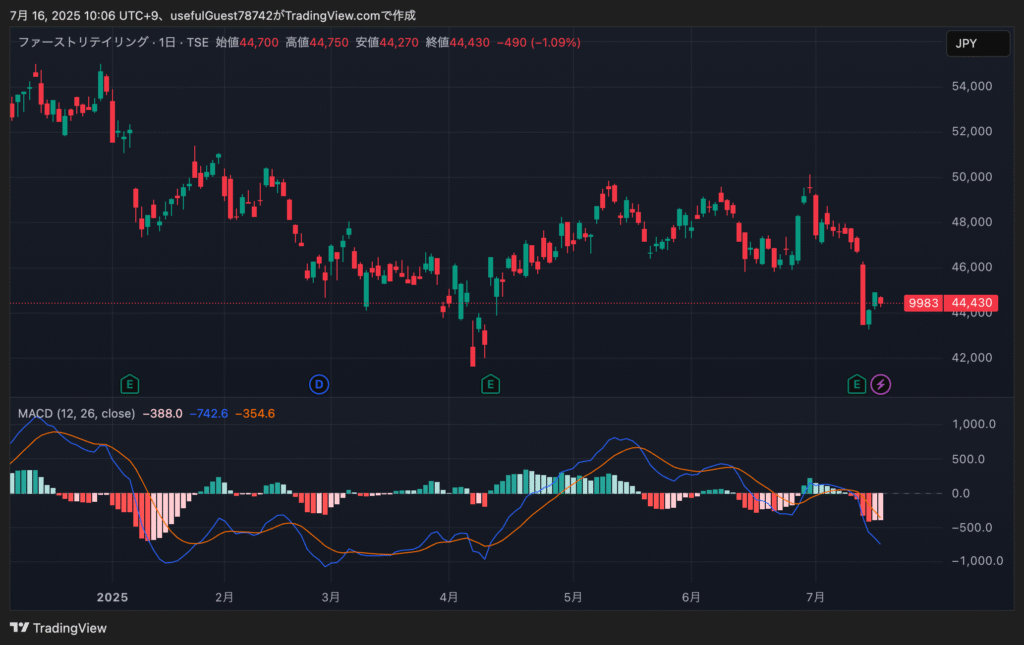Image resolution: width=1024 pixels, height=645 pixels.
Task: Click the earnings marker near January 2025
Action: (x=129, y=385)
